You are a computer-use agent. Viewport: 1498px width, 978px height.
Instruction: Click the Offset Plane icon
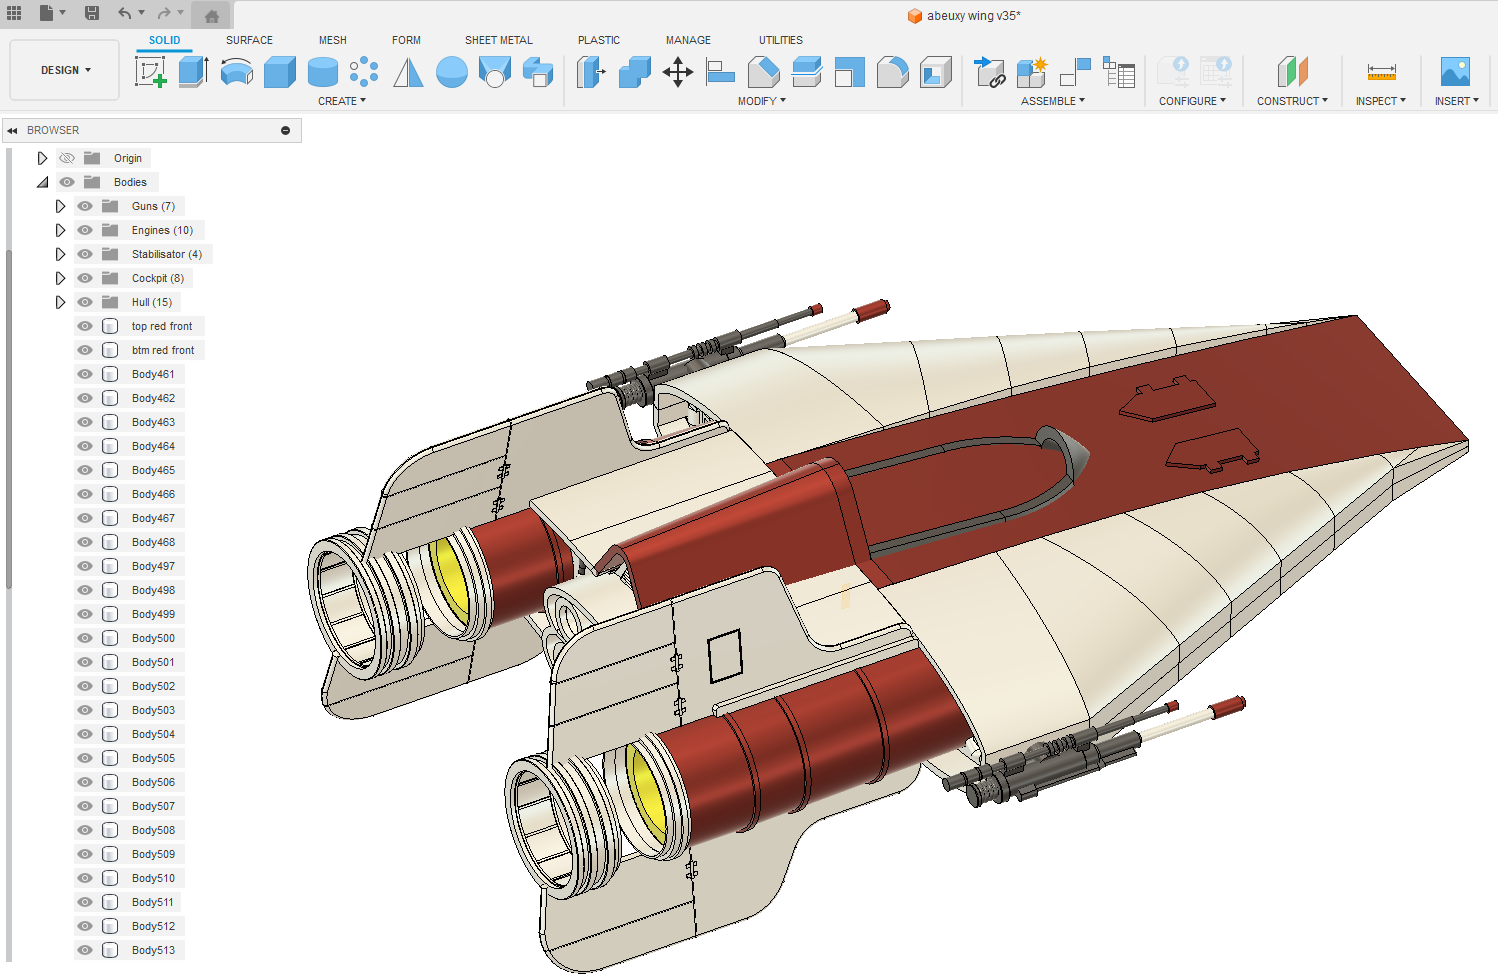(x=1292, y=72)
